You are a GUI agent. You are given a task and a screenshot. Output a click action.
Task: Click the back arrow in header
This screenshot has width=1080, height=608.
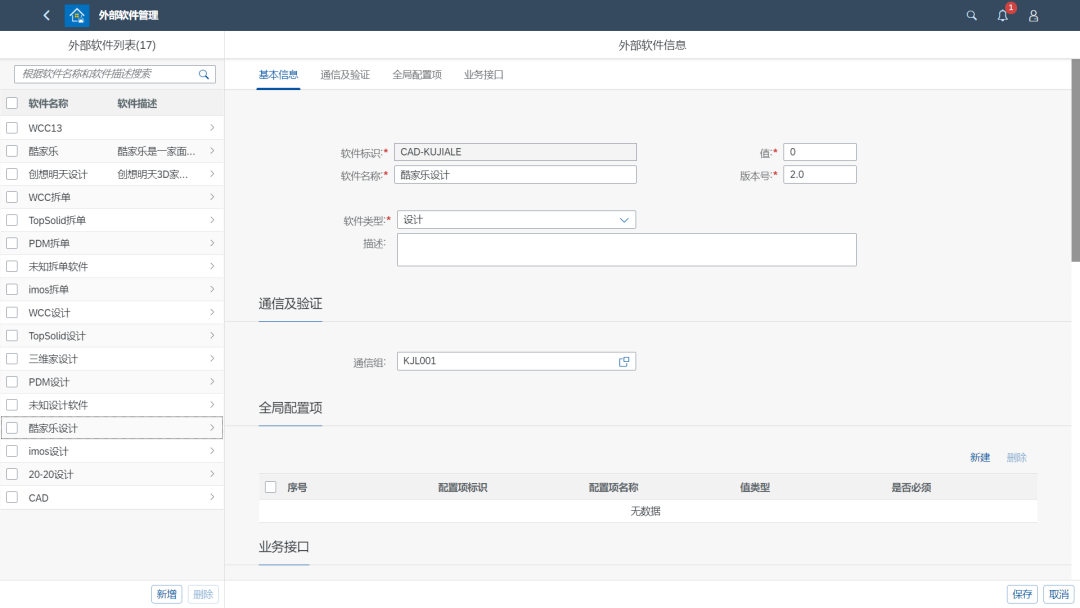[x=46, y=15]
